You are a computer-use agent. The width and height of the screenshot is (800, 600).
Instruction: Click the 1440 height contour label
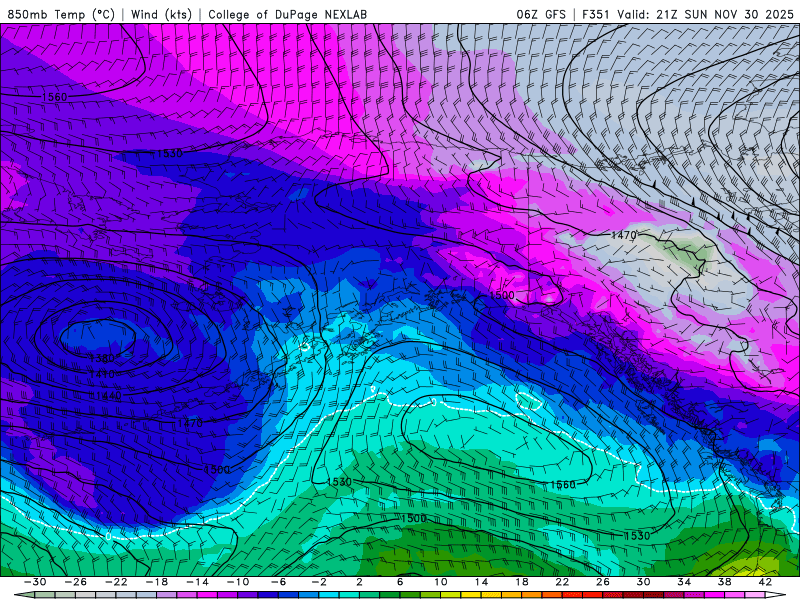[108, 395]
